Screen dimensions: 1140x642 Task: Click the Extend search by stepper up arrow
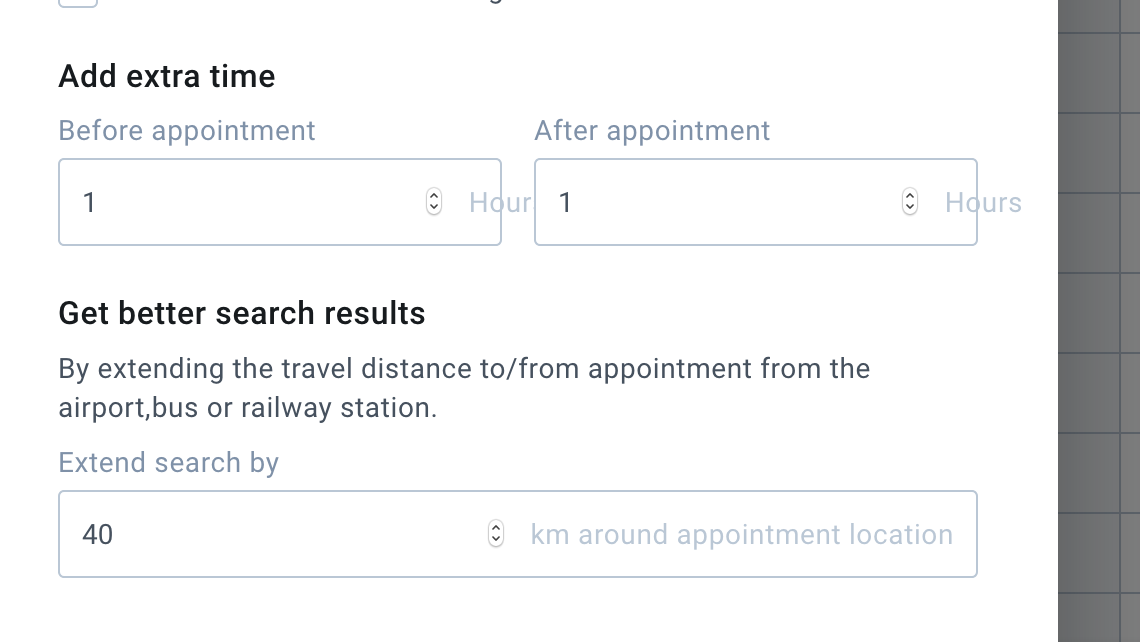496,529
